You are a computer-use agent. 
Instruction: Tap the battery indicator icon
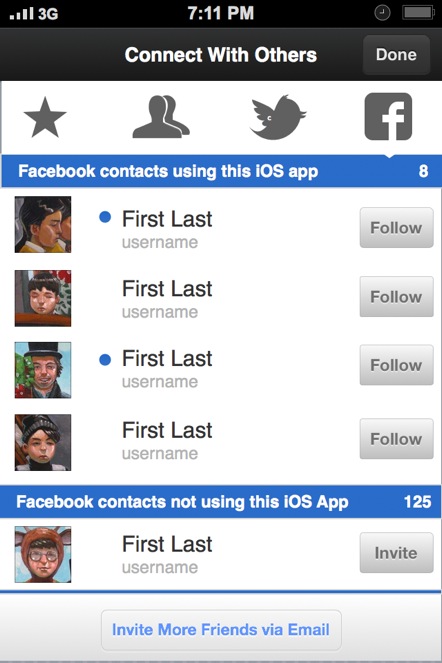418,13
